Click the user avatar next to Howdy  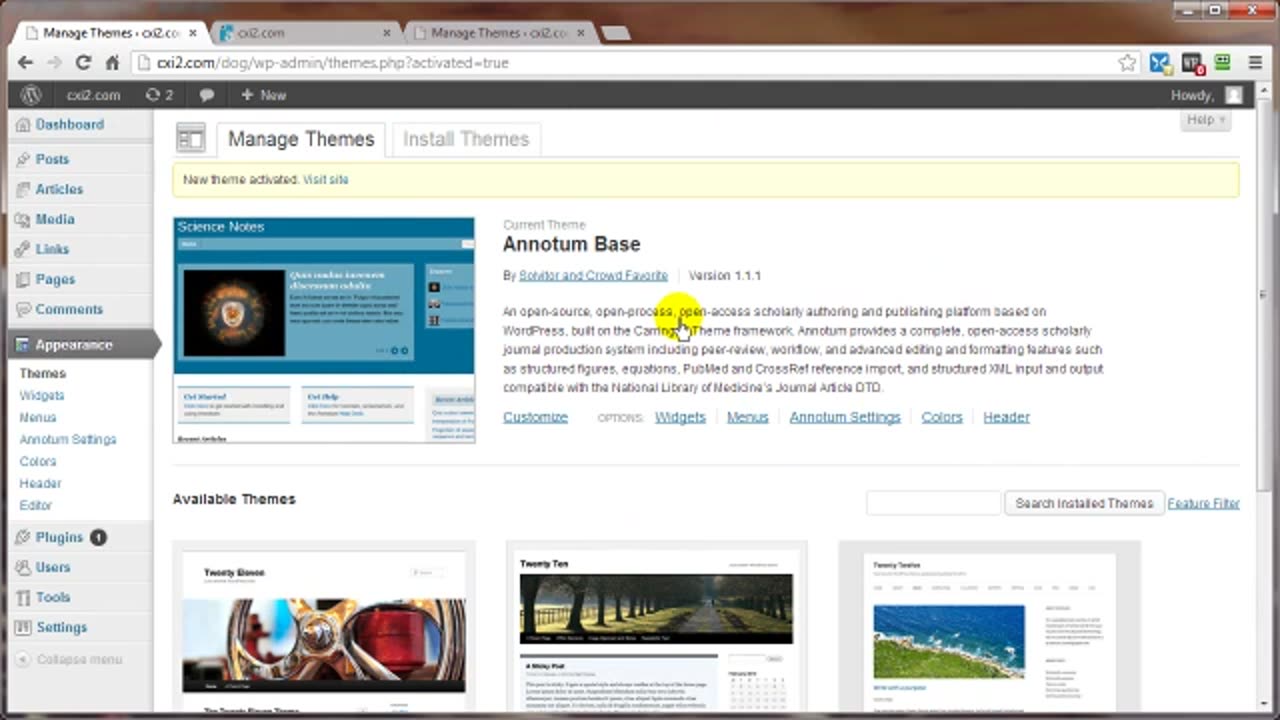coord(1234,95)
